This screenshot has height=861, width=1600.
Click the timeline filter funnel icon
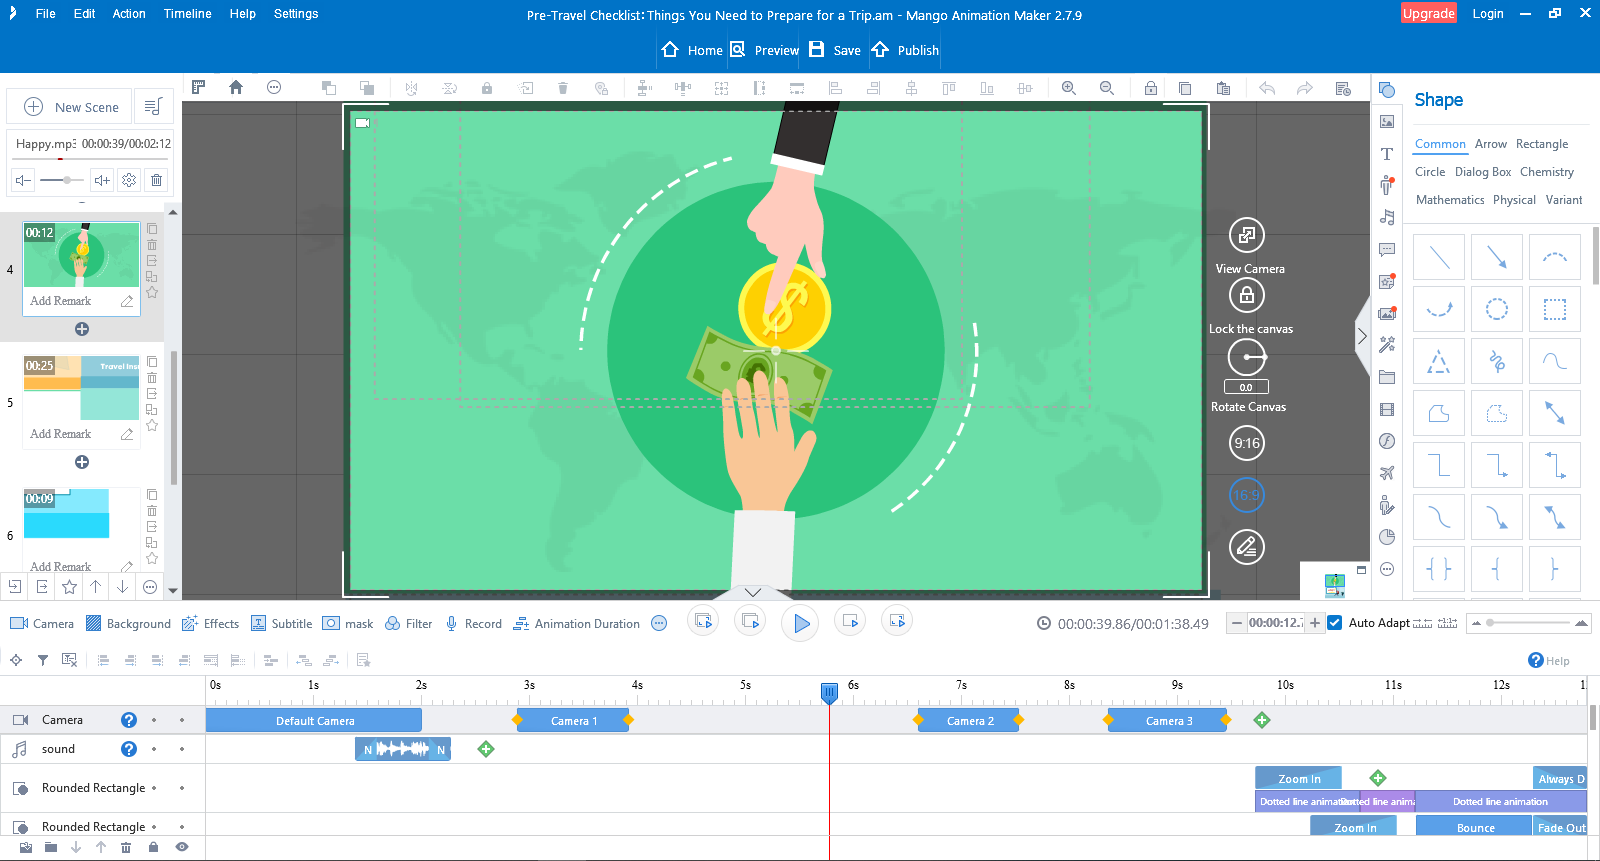point(43,660)
